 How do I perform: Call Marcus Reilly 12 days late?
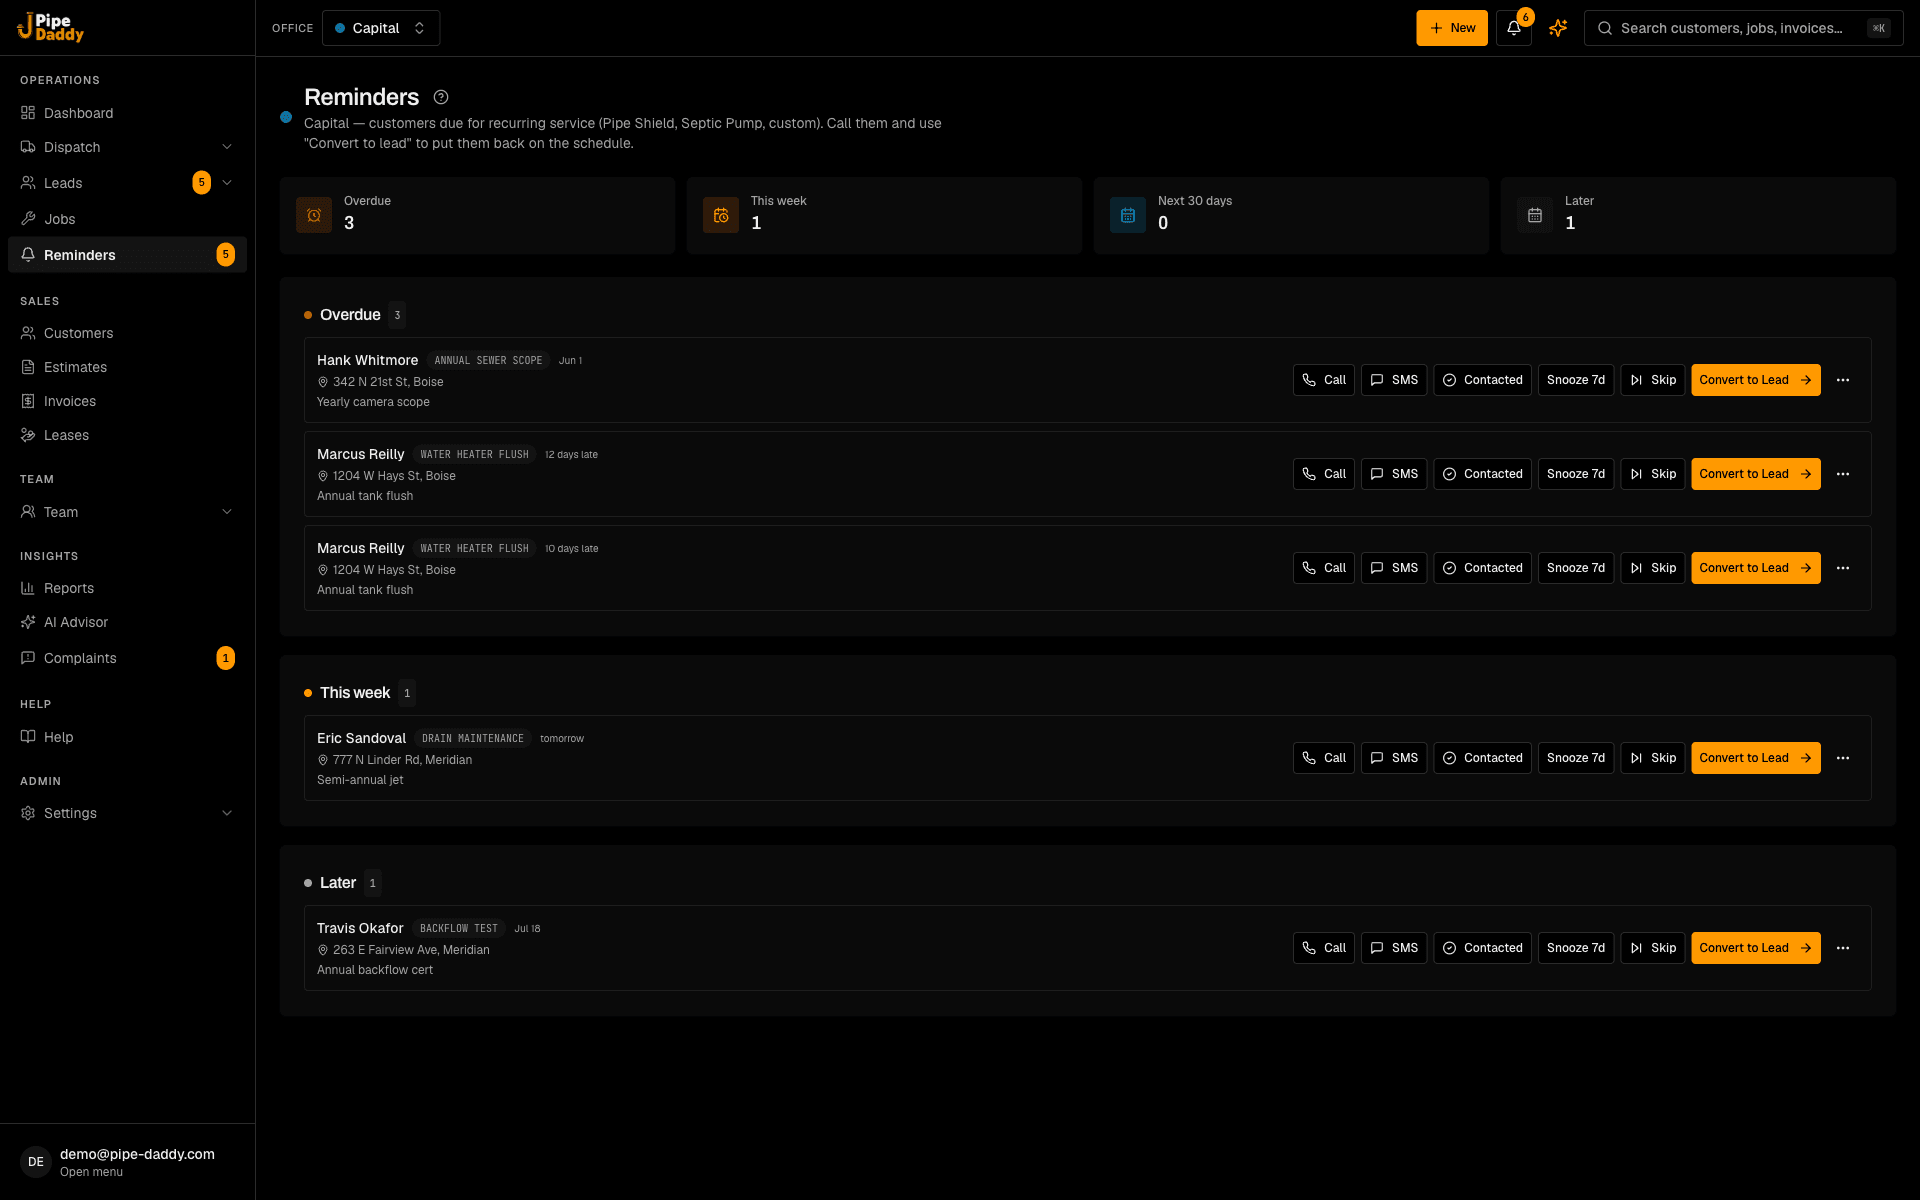click(x=1323, y=474)
